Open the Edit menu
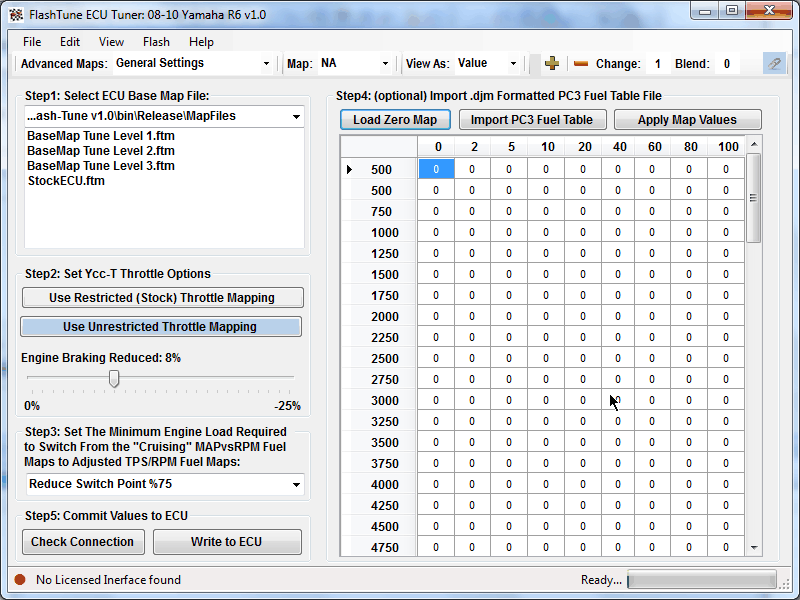800x600 pixels. tap(70, 42)
